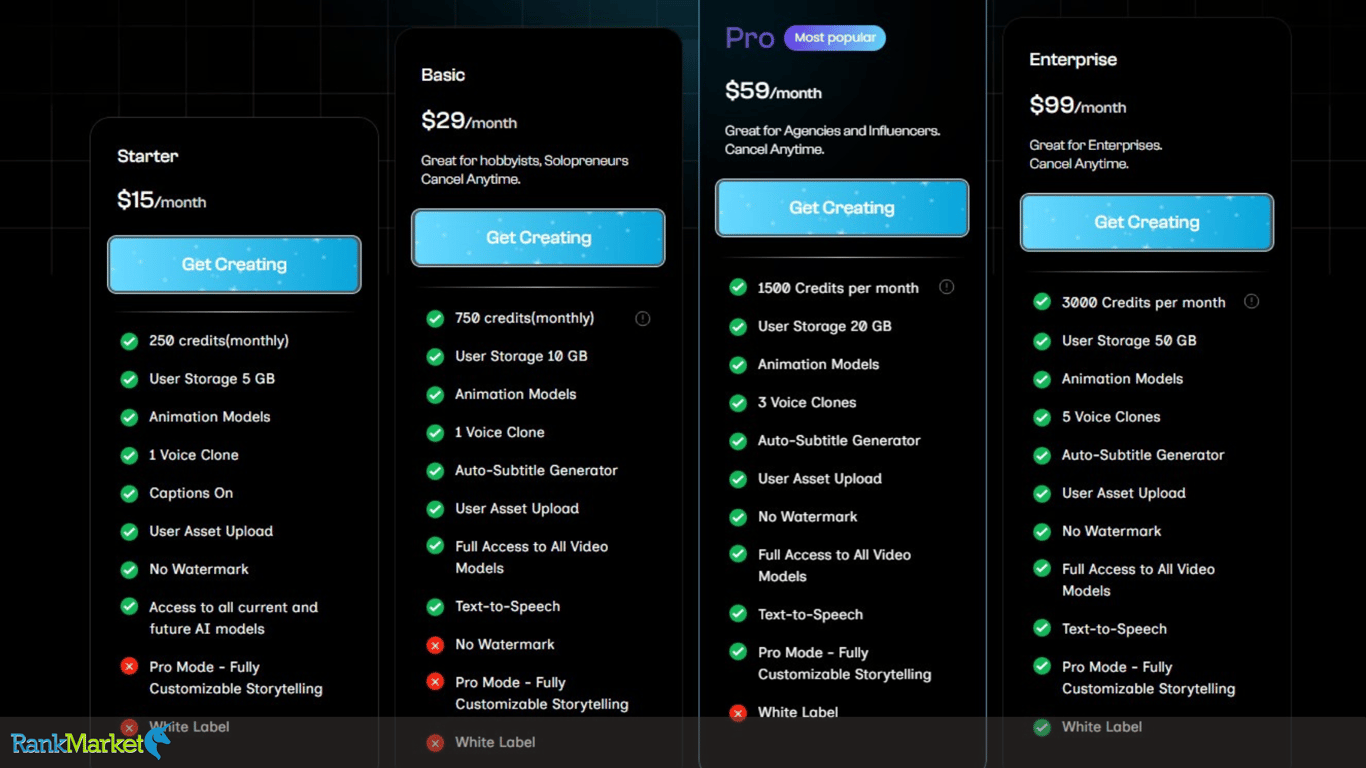This screenshot has width=1366, height=768.
Task: Click green check next to User Storage 10 GB
Action: coord(435,356)
